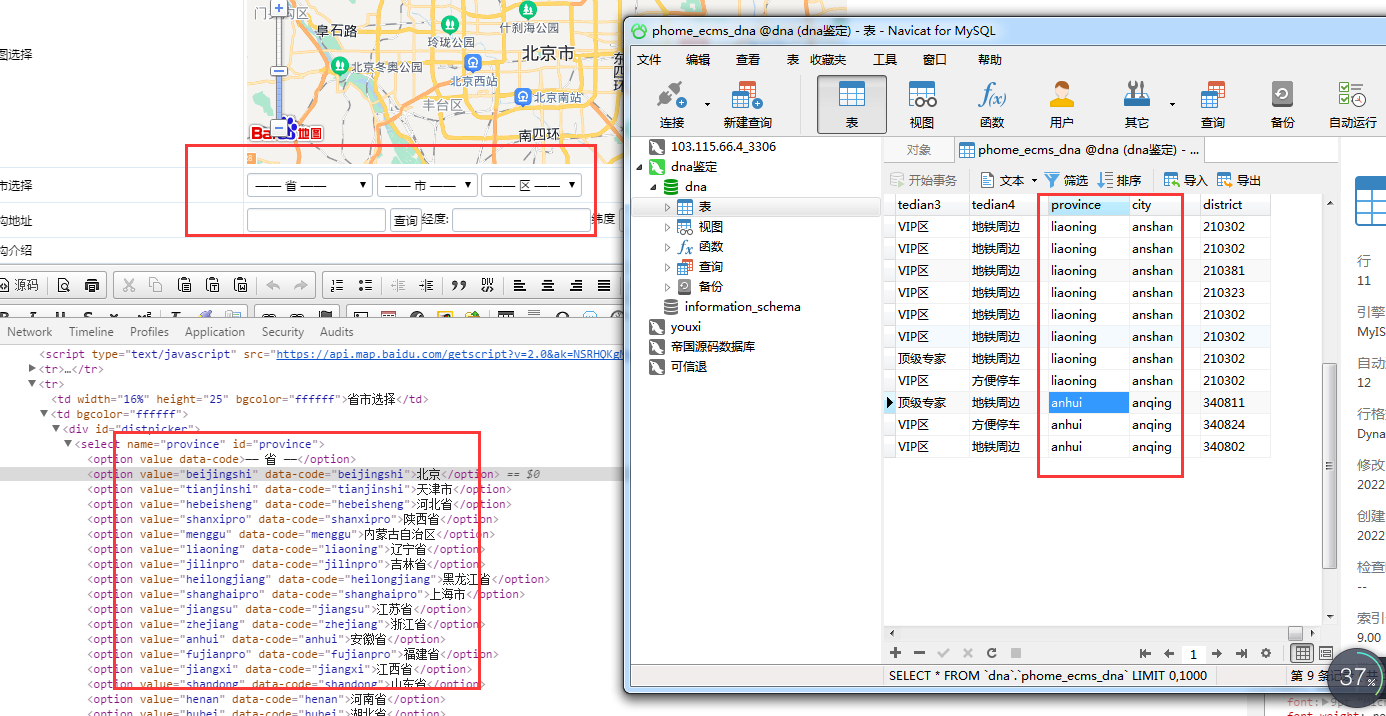1386x716 pixels.
Task: Select the 帝国源码数据库 connection
Action: [713, 347]
